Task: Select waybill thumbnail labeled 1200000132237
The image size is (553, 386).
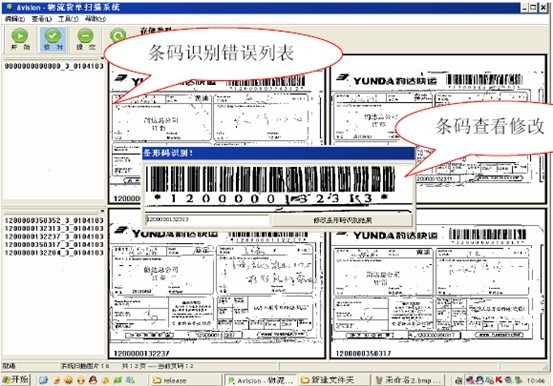Action: click(x=216, y=283)
